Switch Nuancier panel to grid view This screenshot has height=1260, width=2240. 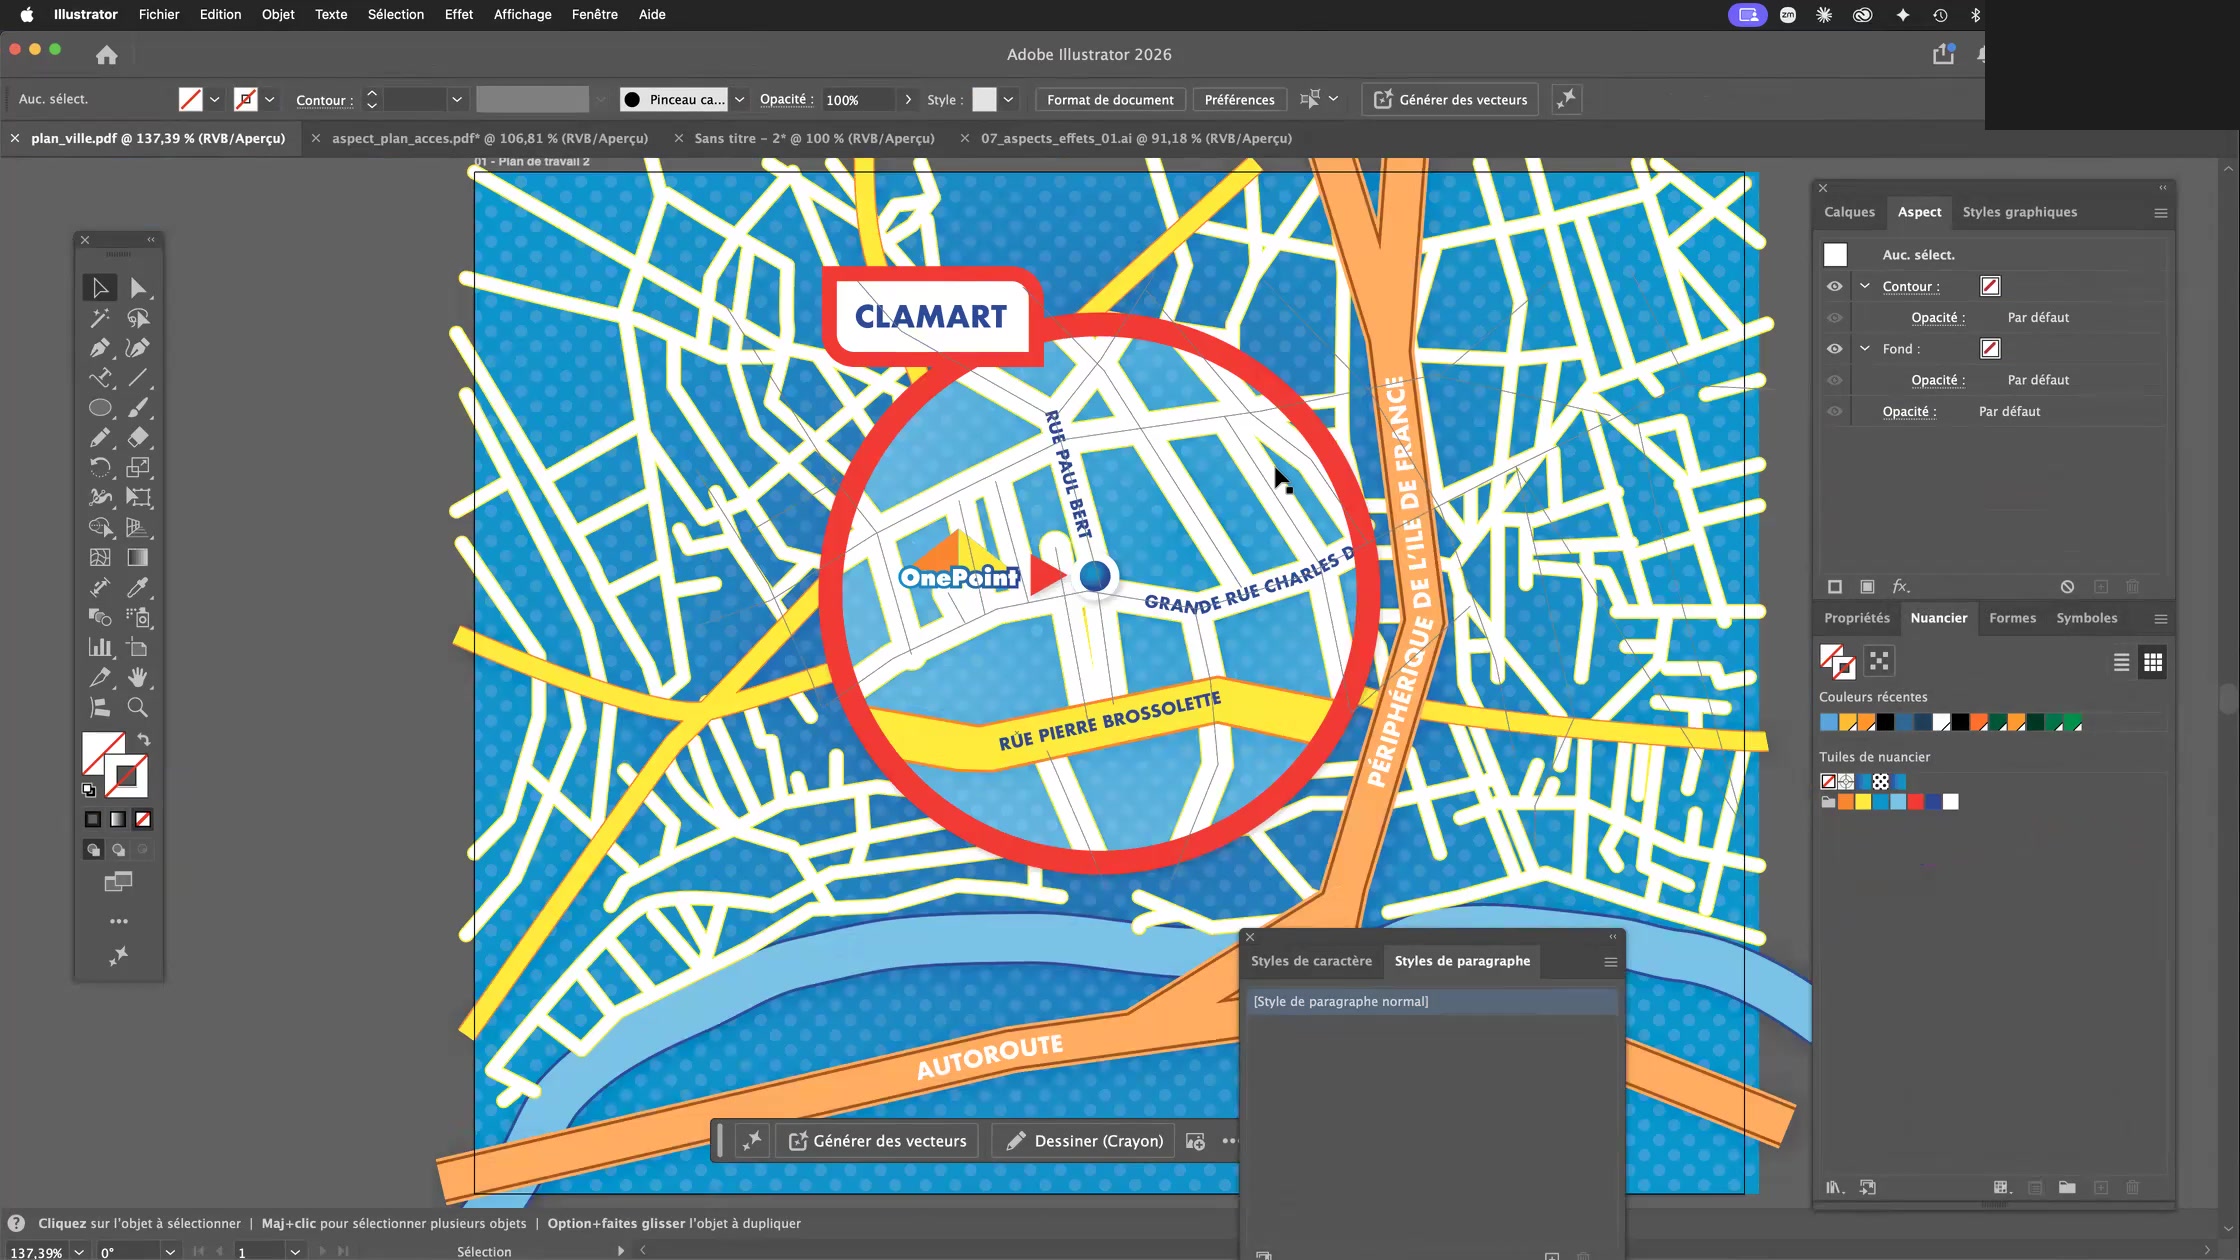[x=2153, y=662]
